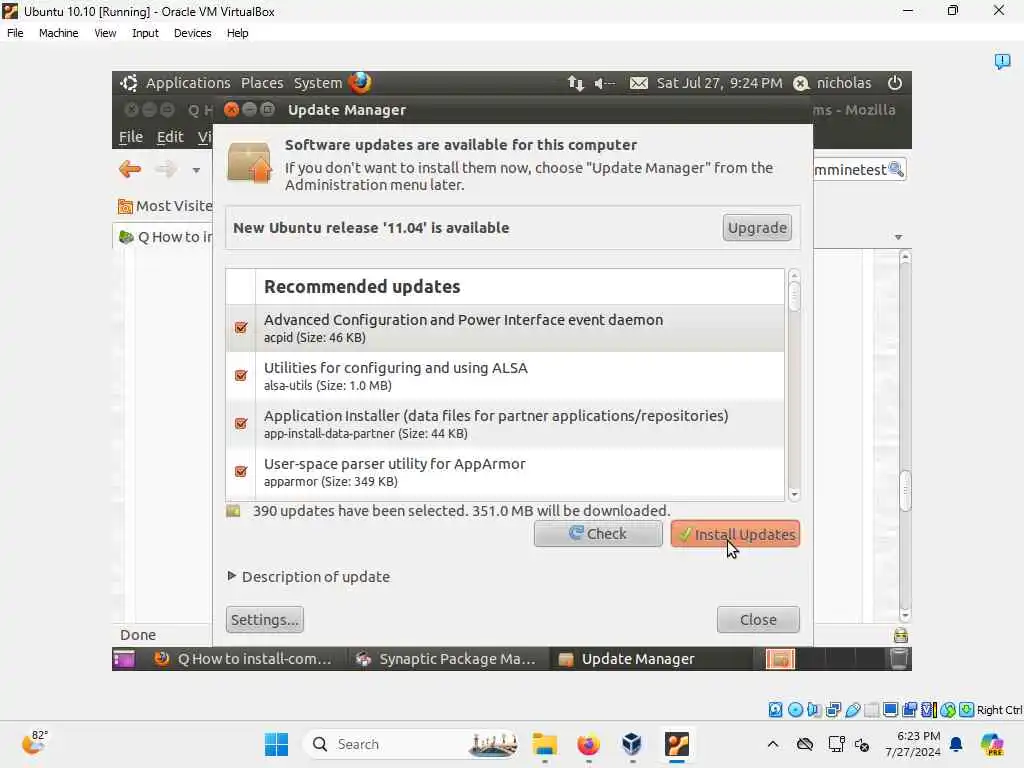Click VirtualBox optical disk status icon
This screenshot has height=768, width=1024.
coord(795,710)
